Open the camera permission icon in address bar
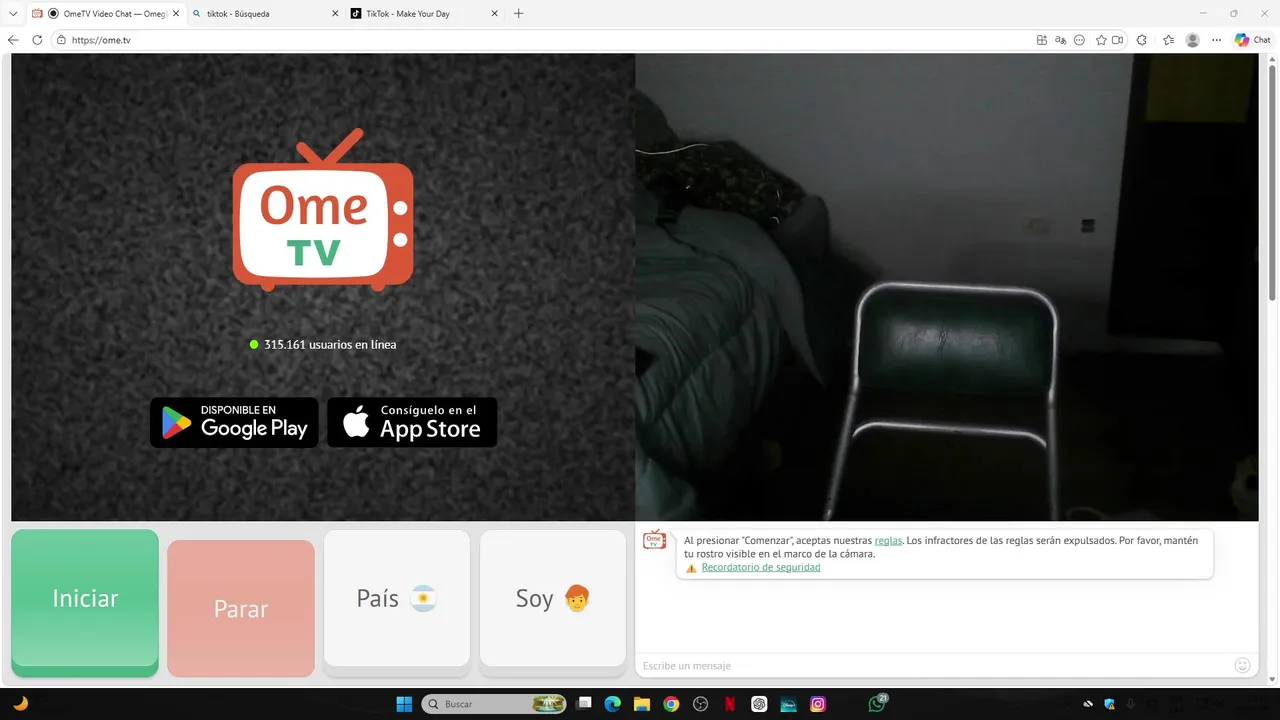The image size is (1280, 720). [x=1117, y=40]
